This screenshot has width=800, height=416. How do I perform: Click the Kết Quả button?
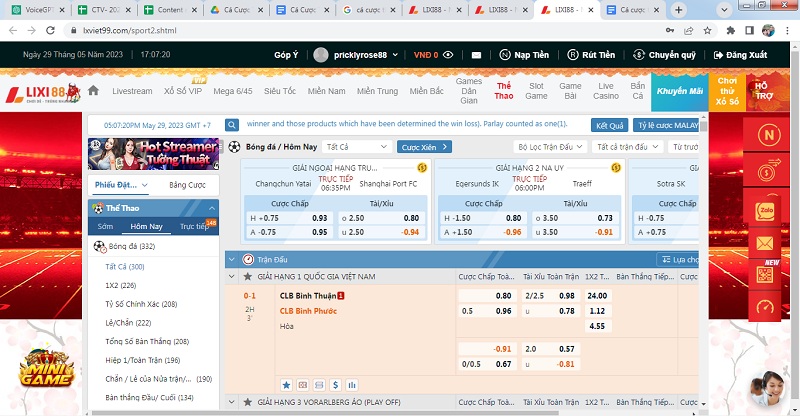point(610,125)
